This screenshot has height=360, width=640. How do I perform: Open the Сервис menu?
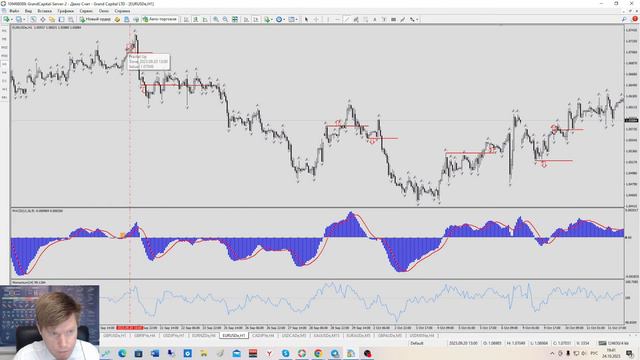click(86, 11)
